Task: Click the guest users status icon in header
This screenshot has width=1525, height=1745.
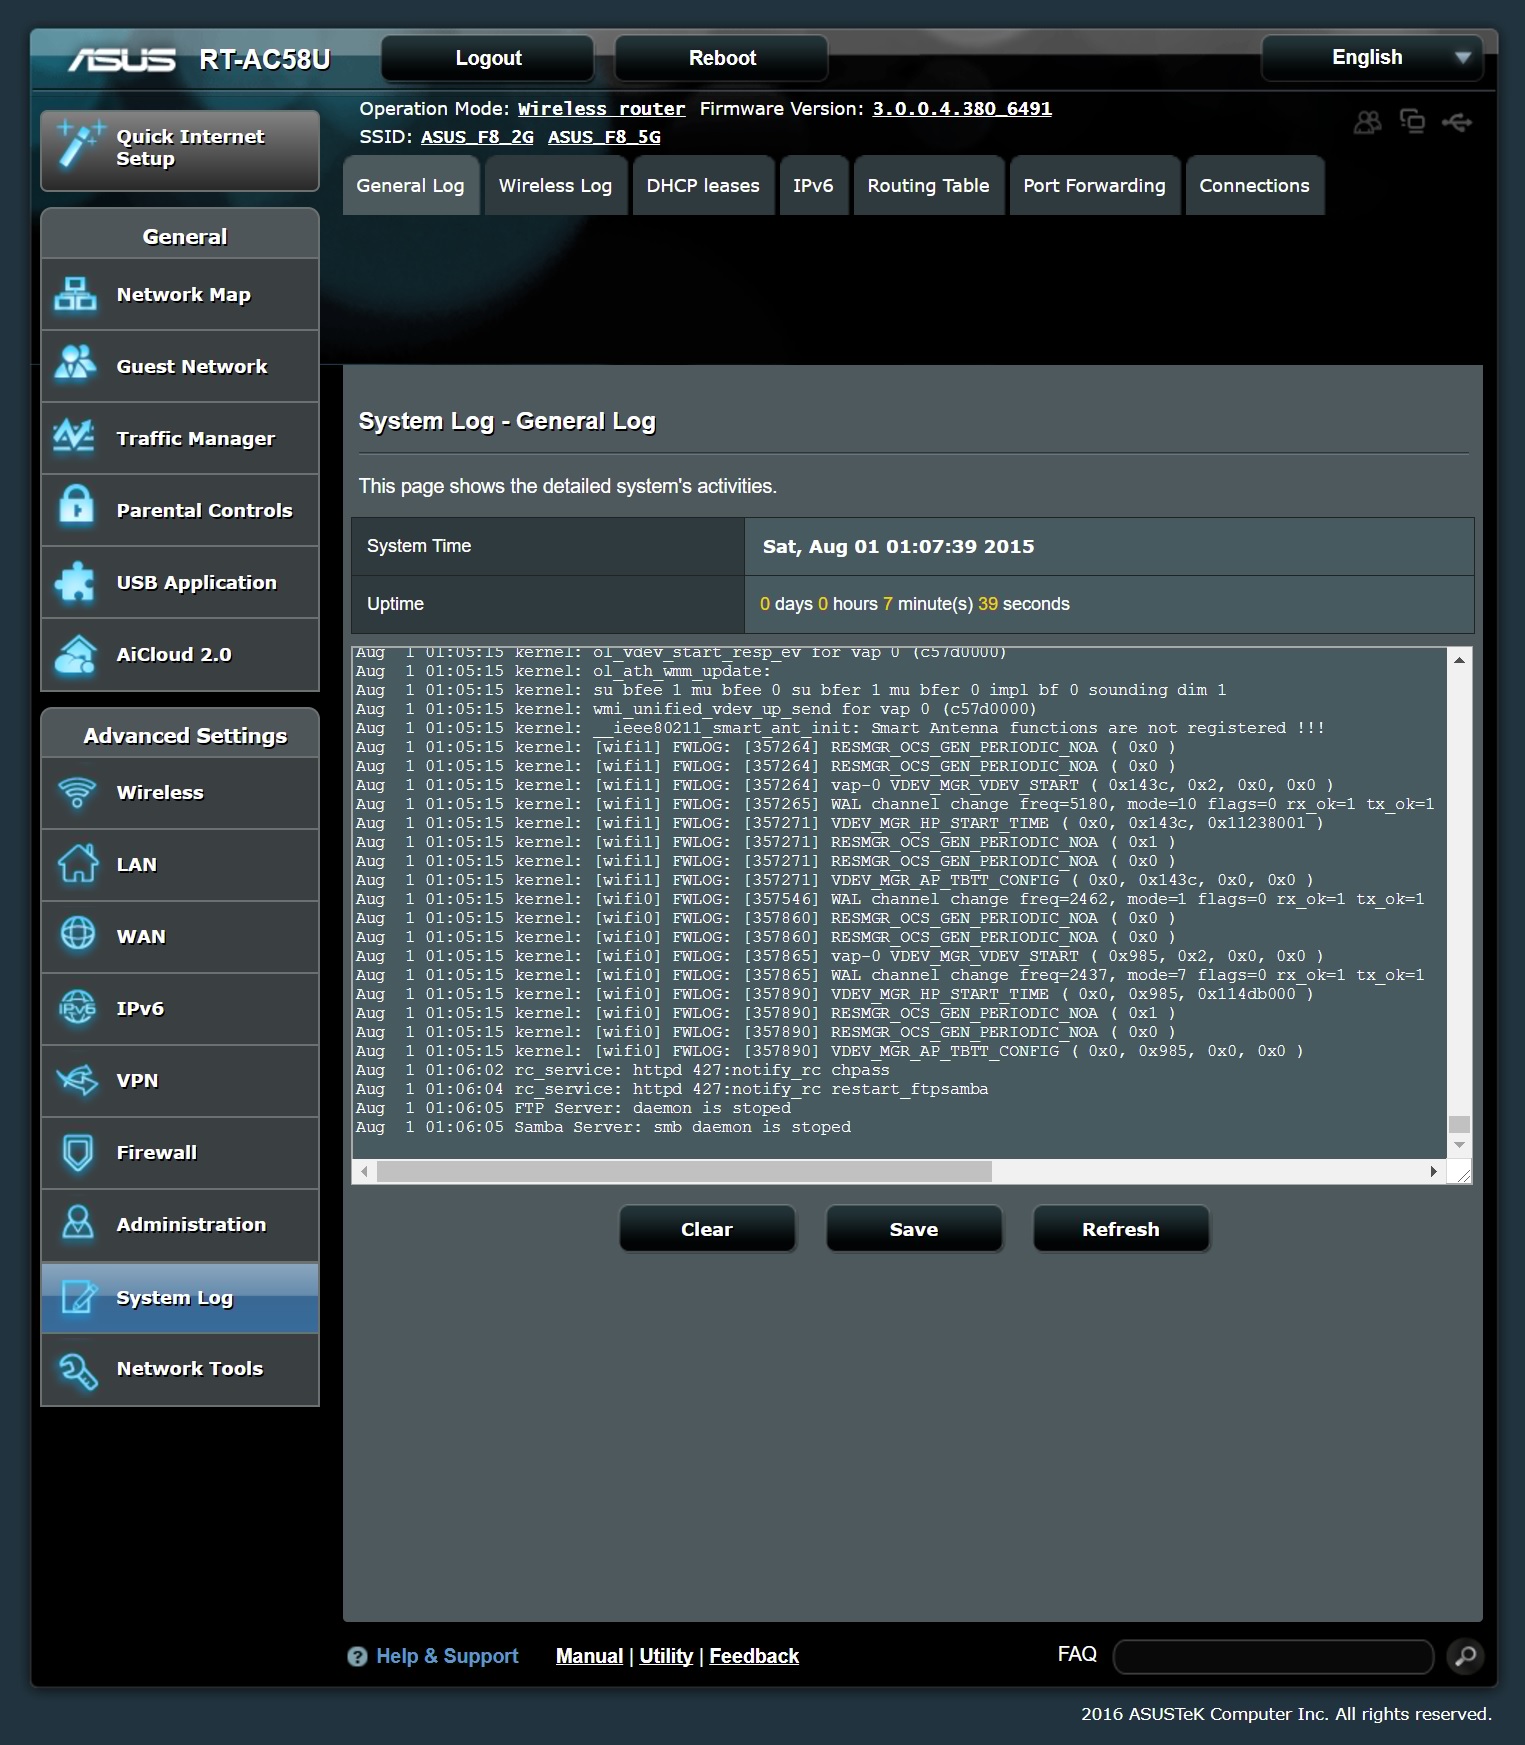Action: tap(1367, 122)
